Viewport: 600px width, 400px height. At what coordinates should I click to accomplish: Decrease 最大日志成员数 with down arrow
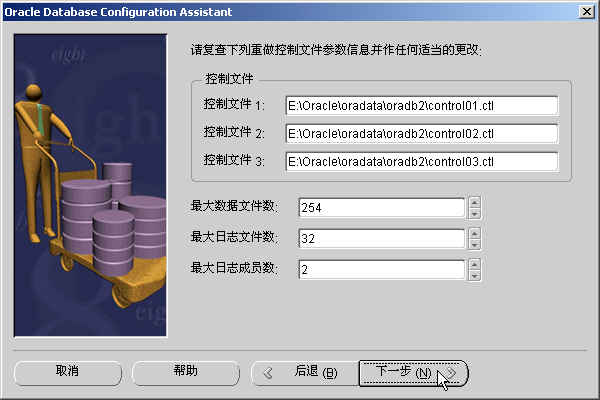point(474,276)
